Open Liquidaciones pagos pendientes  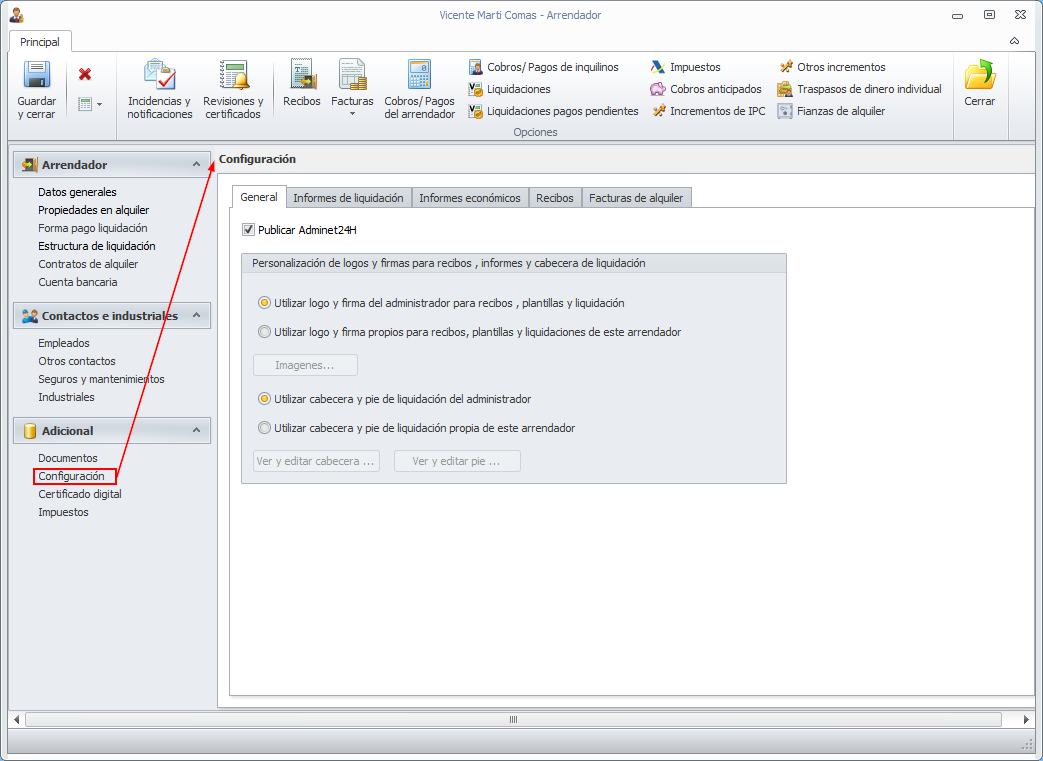[553, 111]
